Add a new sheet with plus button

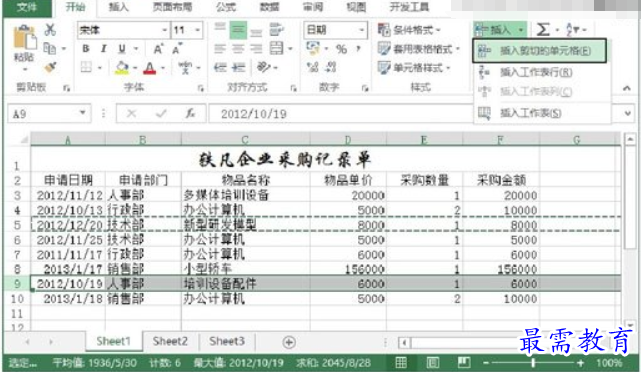(x=289, y=342)
